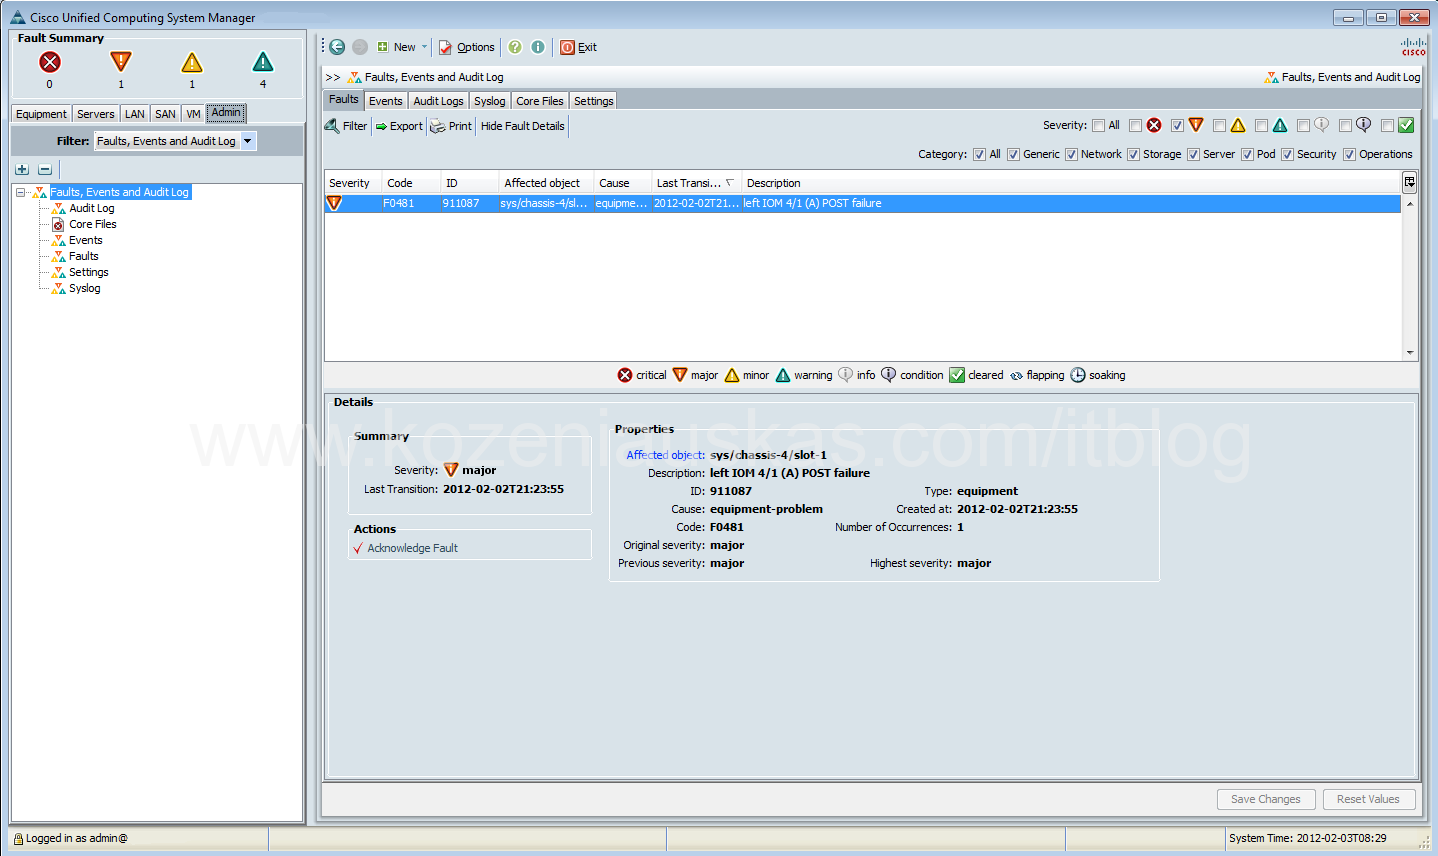
Task: Open the SAN navigation tab
Action: [x=165, y=114]
